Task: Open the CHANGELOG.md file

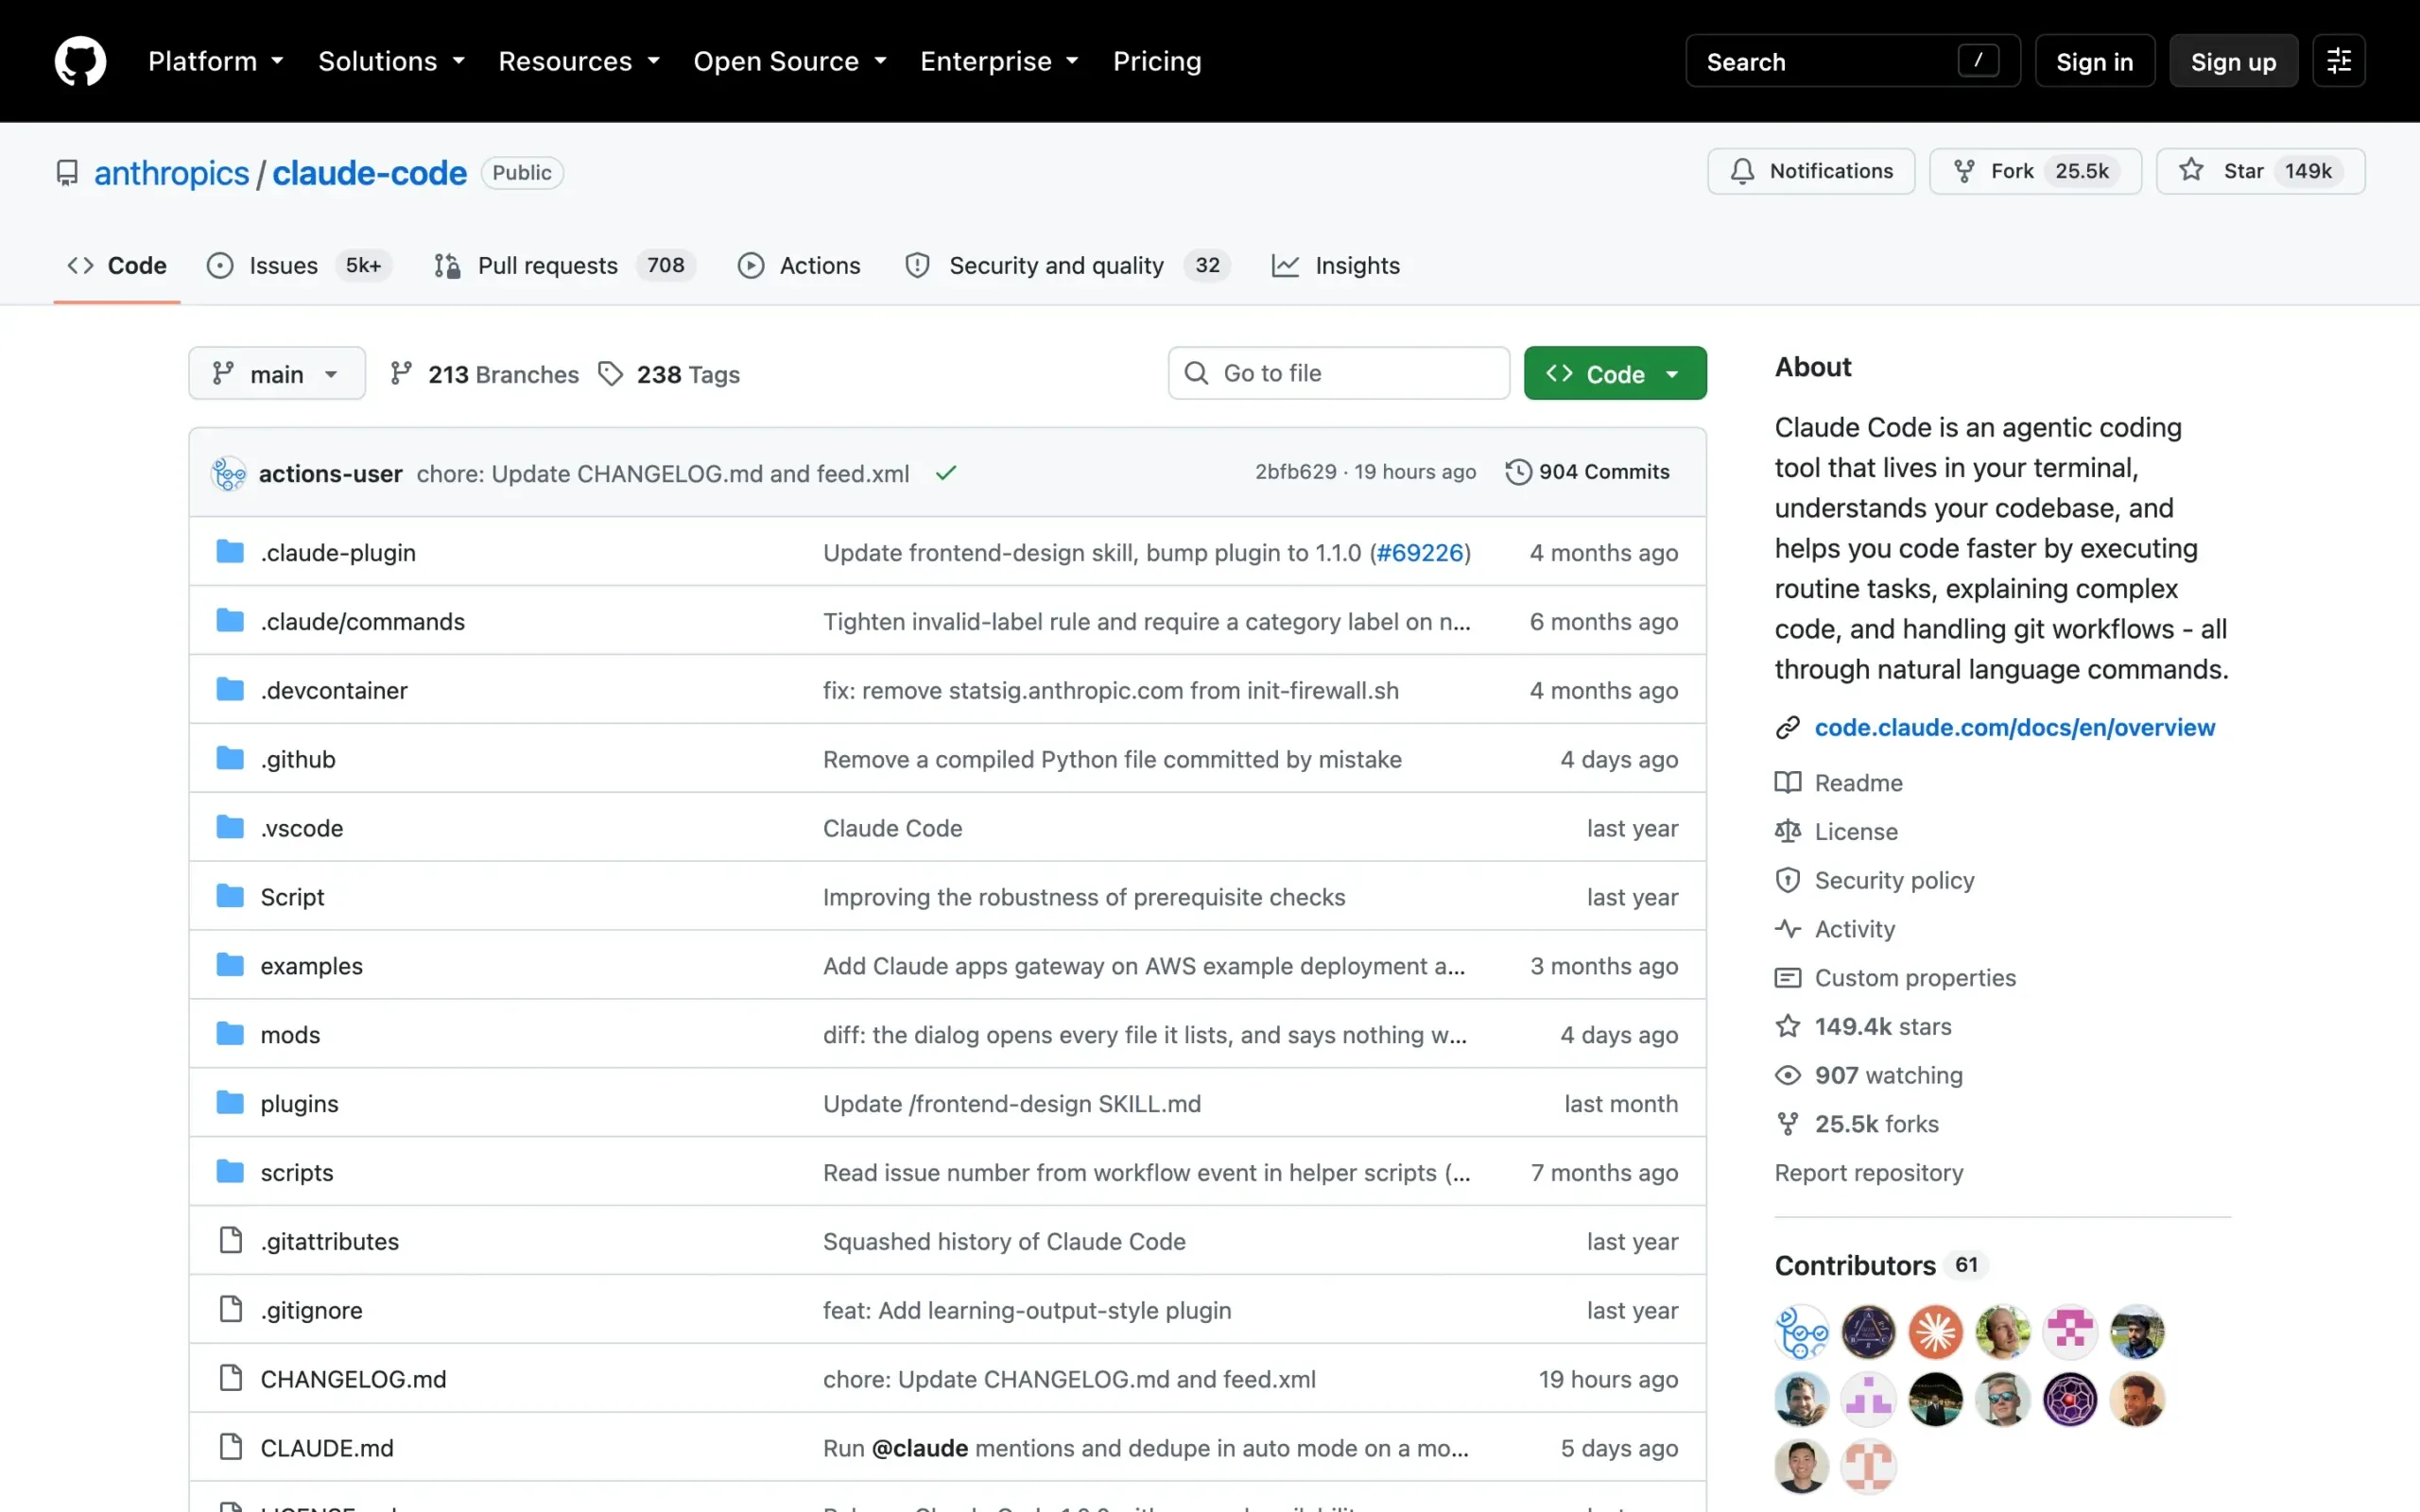Action: [x=354, y=1381]
